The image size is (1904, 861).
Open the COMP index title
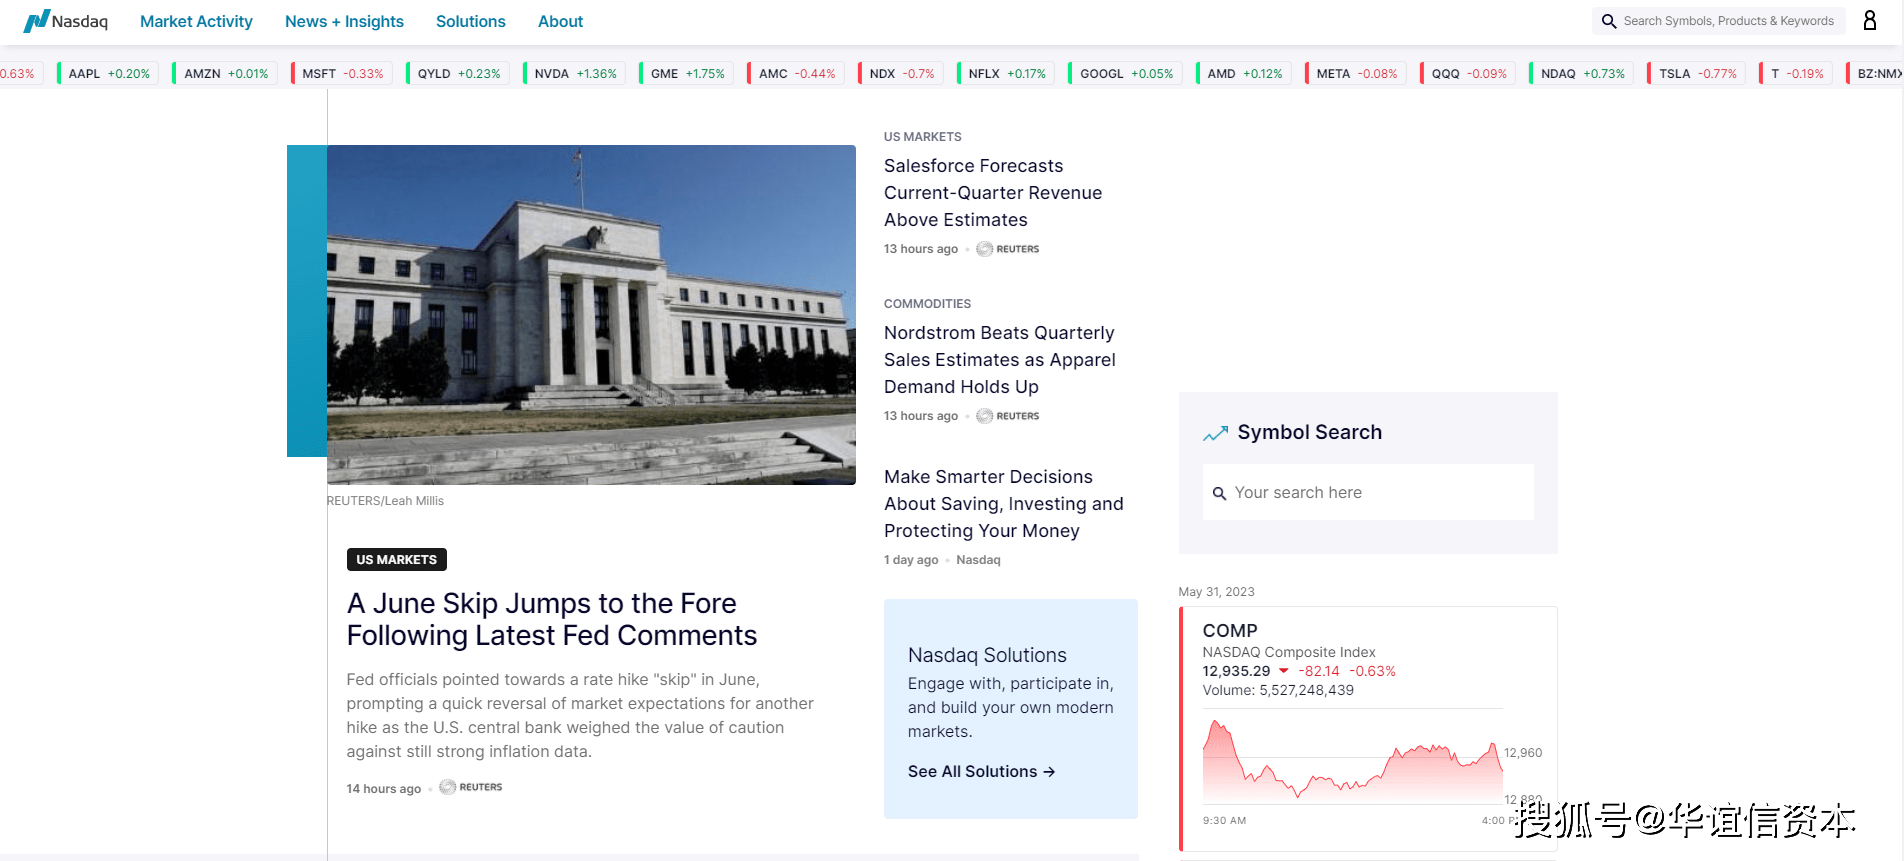click(1230, 631)
